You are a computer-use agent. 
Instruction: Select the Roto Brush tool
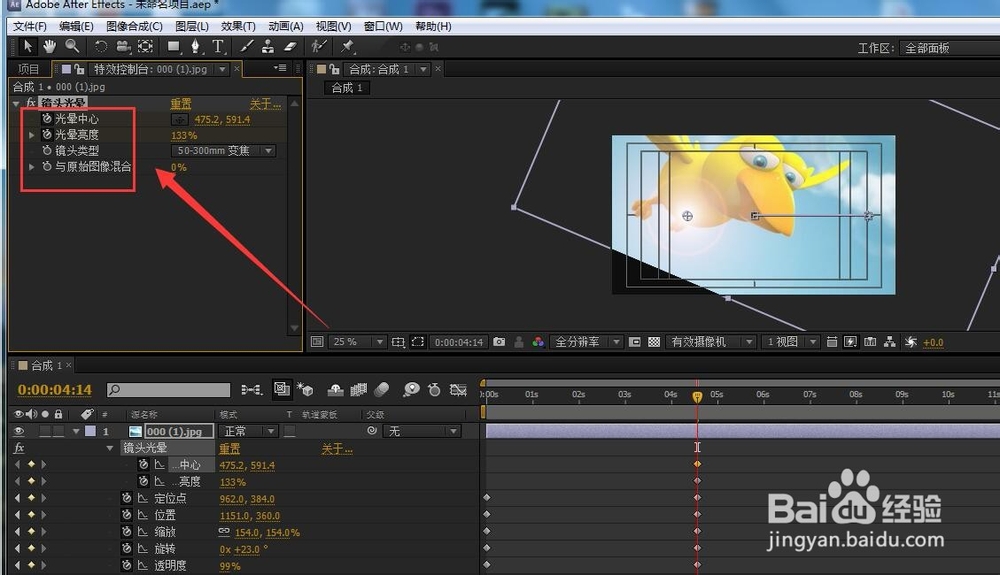[318, 46]
